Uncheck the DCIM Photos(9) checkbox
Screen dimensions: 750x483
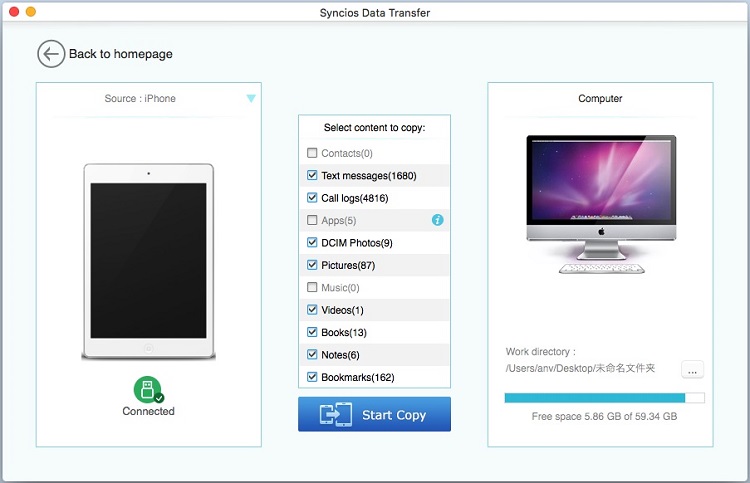(312, 242)
